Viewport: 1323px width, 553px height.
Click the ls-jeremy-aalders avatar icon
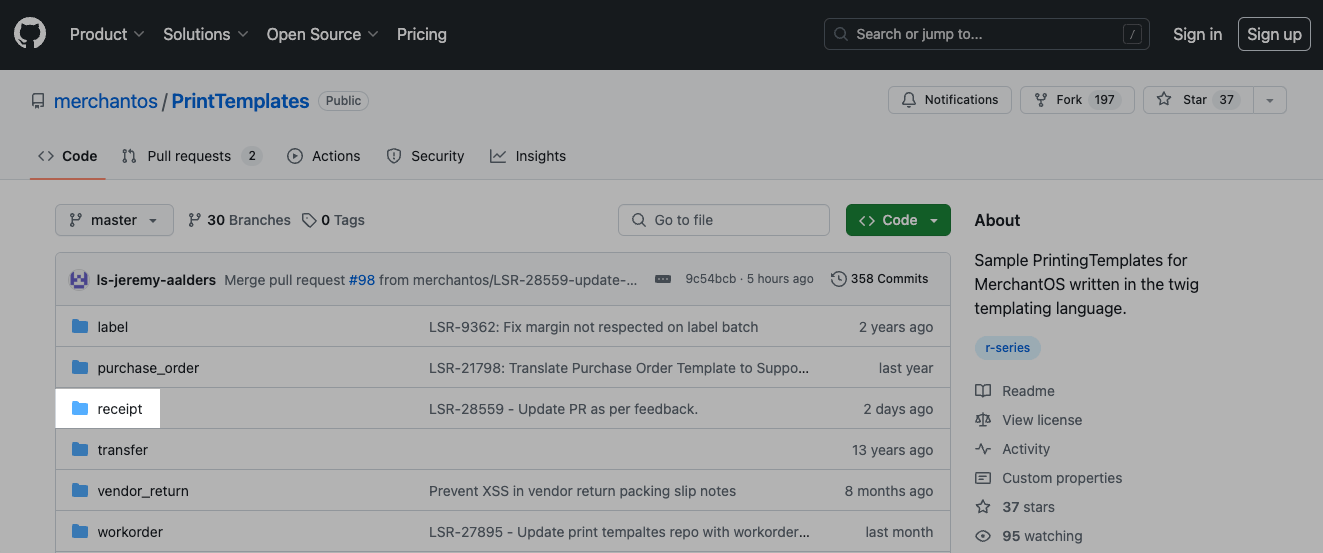click(79, 280)
